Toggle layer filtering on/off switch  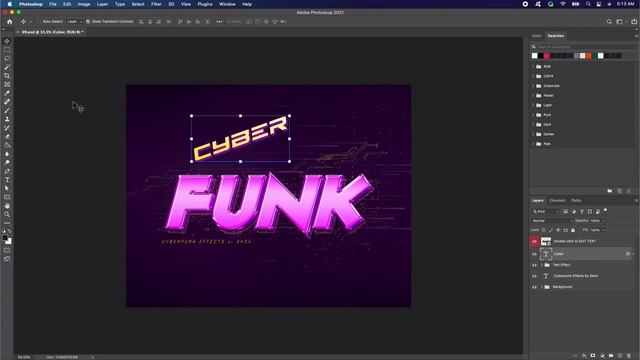click(605, 211)
